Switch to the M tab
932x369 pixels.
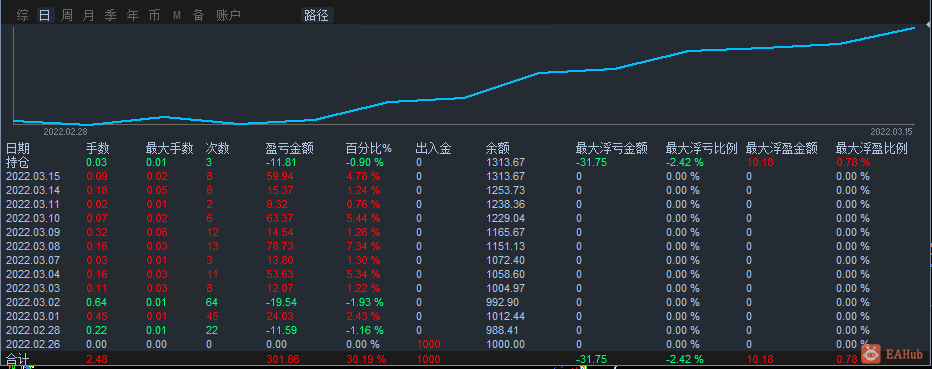coord(177,15)
